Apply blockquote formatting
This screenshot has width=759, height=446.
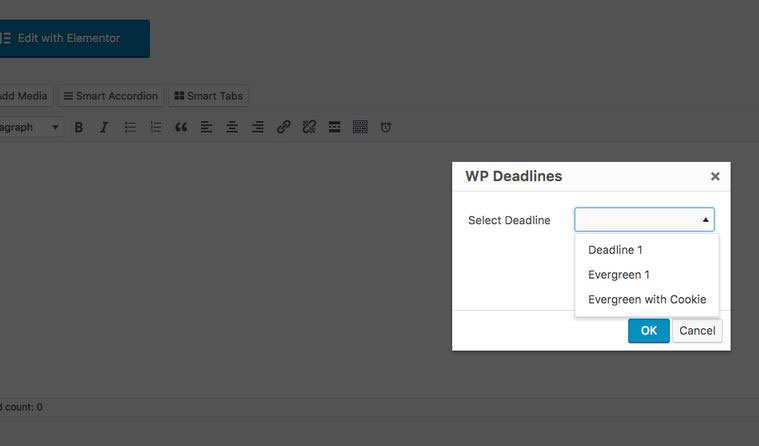(181, 127)
